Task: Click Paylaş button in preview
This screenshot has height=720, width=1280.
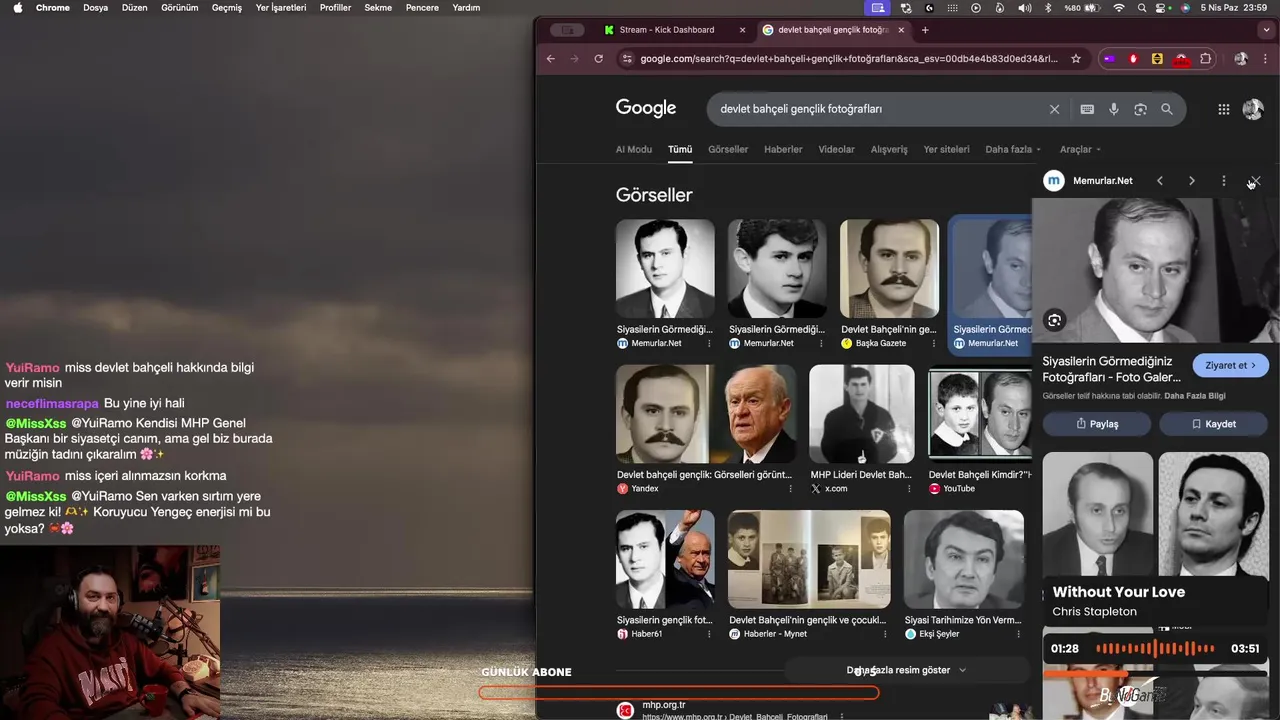Action: coord(1097,424)
